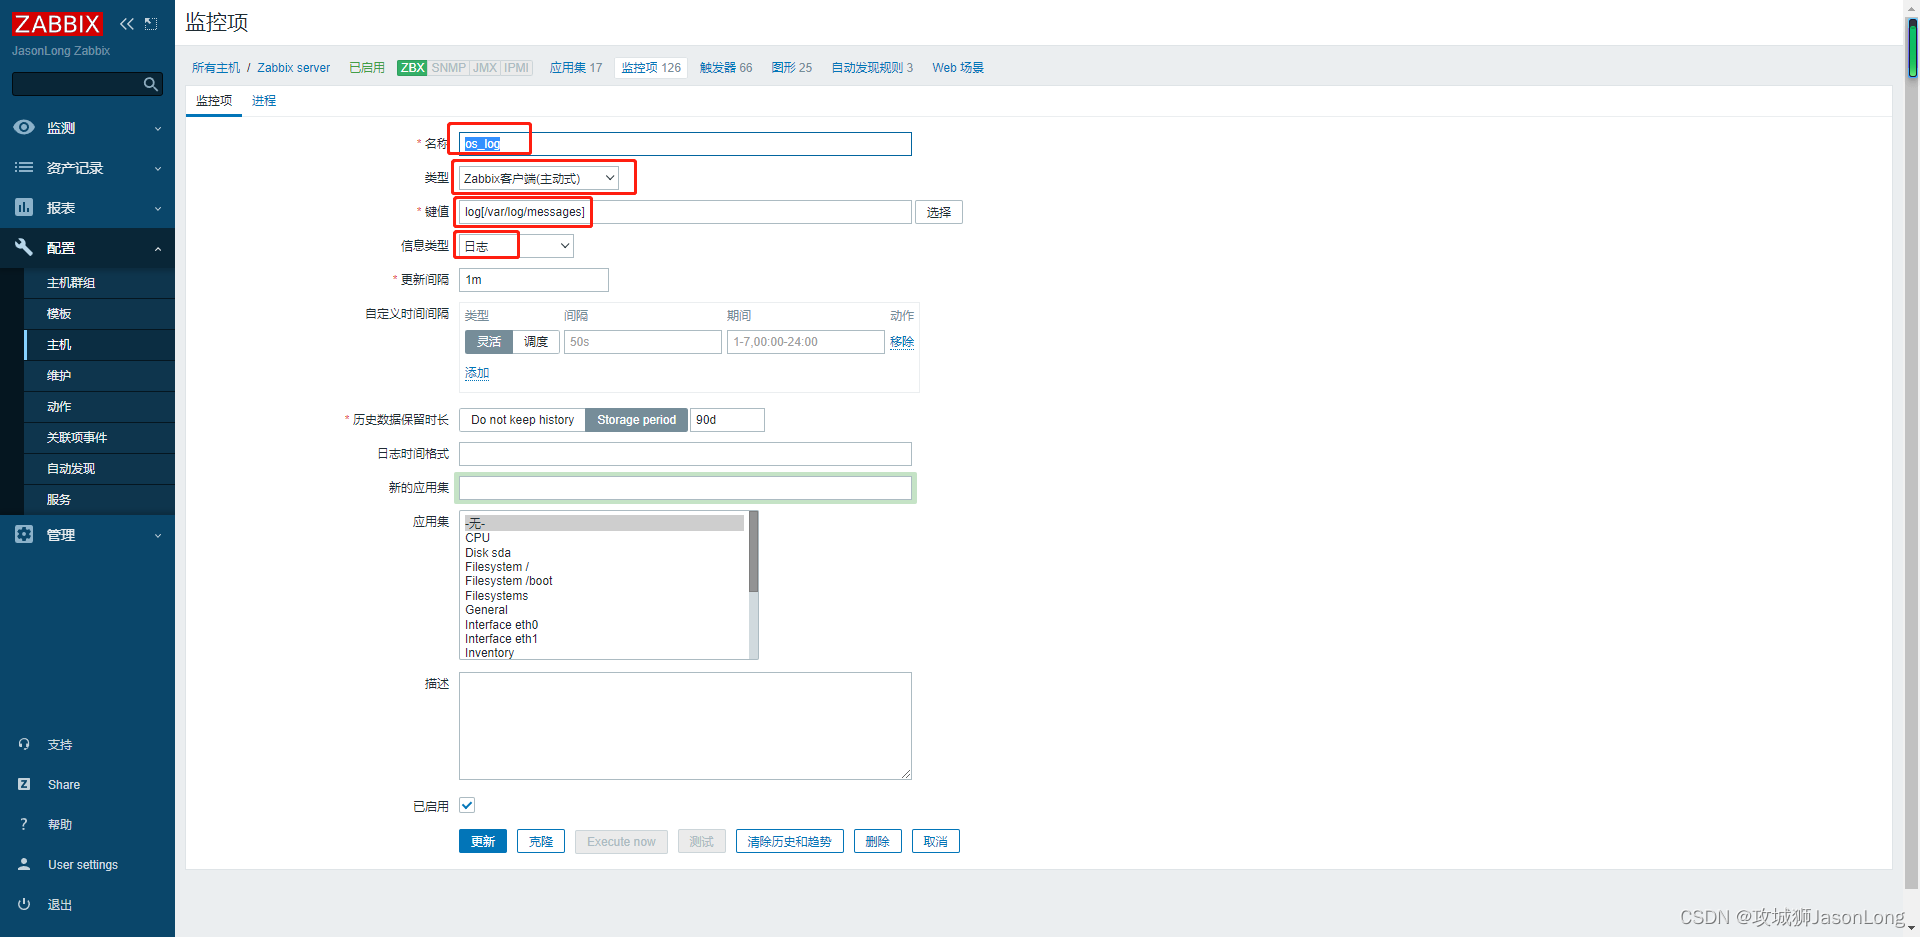Viewport: 1920px width, 937px height.
Task: Click the question mark 帮助 icon
Action: tap(24, 824)
